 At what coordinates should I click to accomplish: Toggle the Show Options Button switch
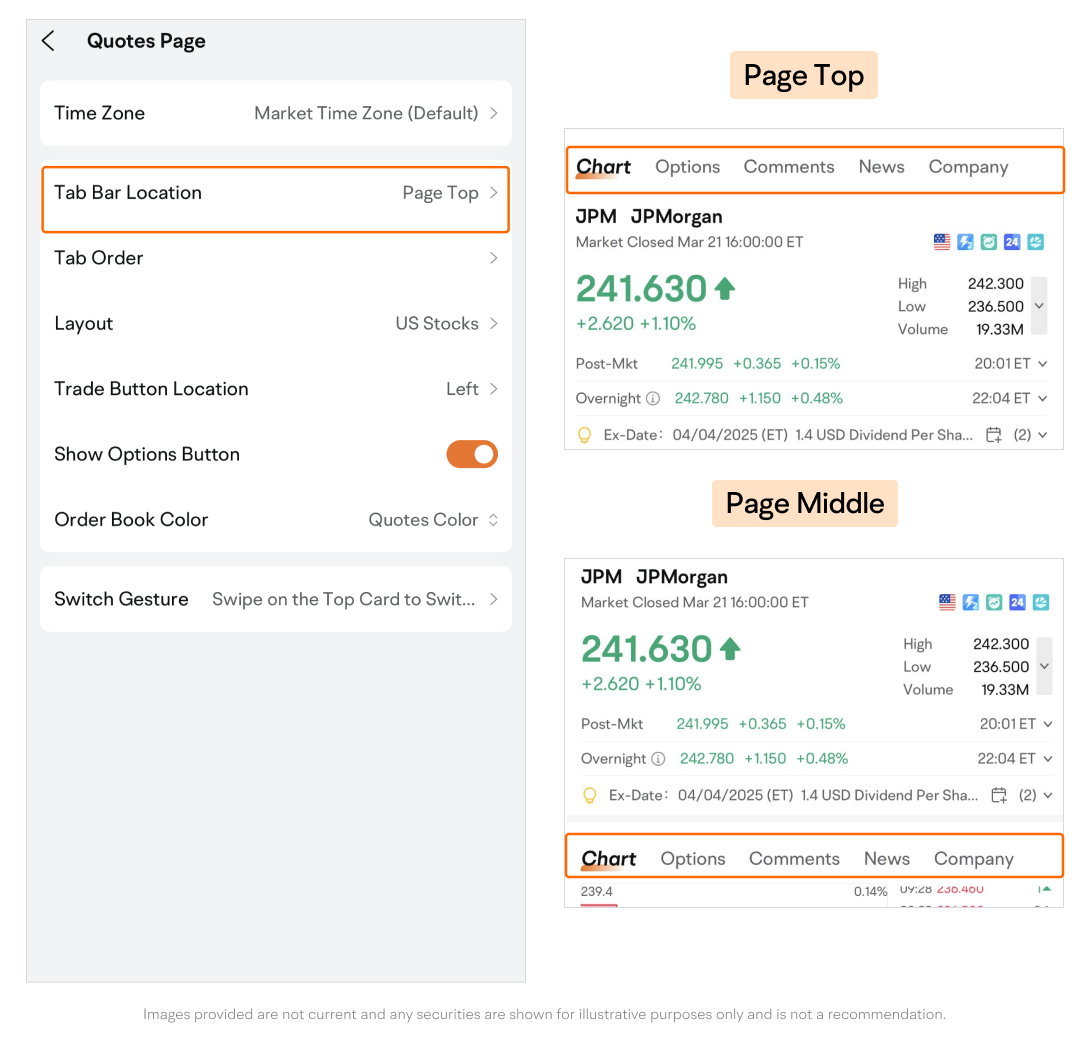tap(471, 454)
